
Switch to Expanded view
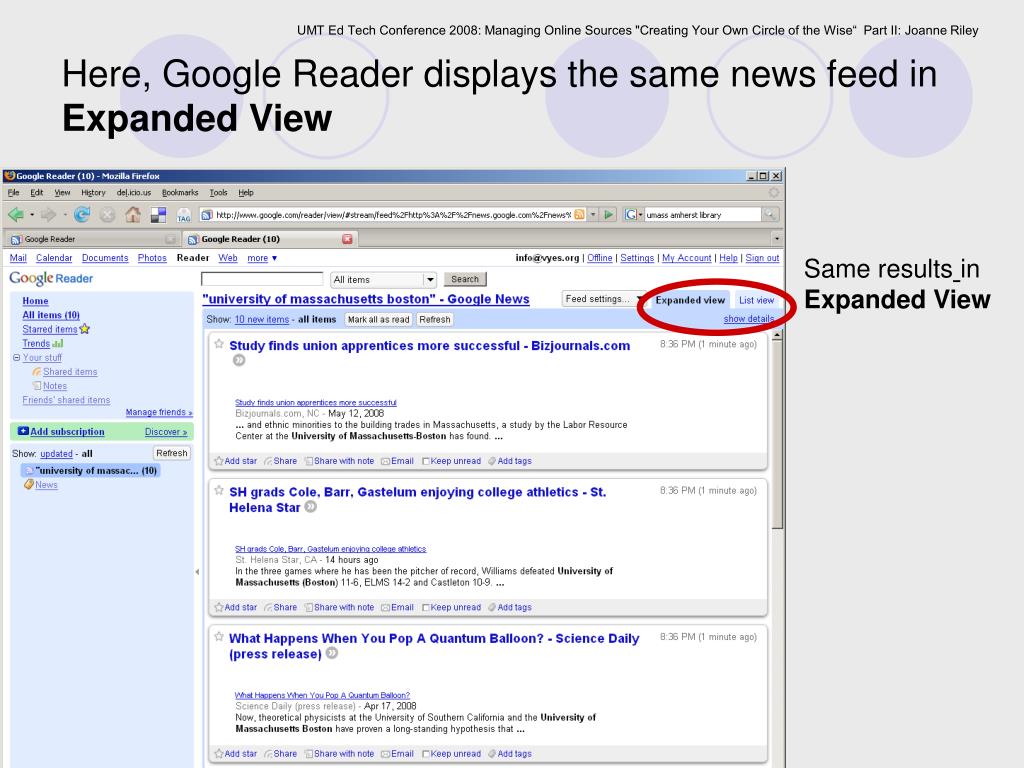pyautogui.click(x=690, y=300)
